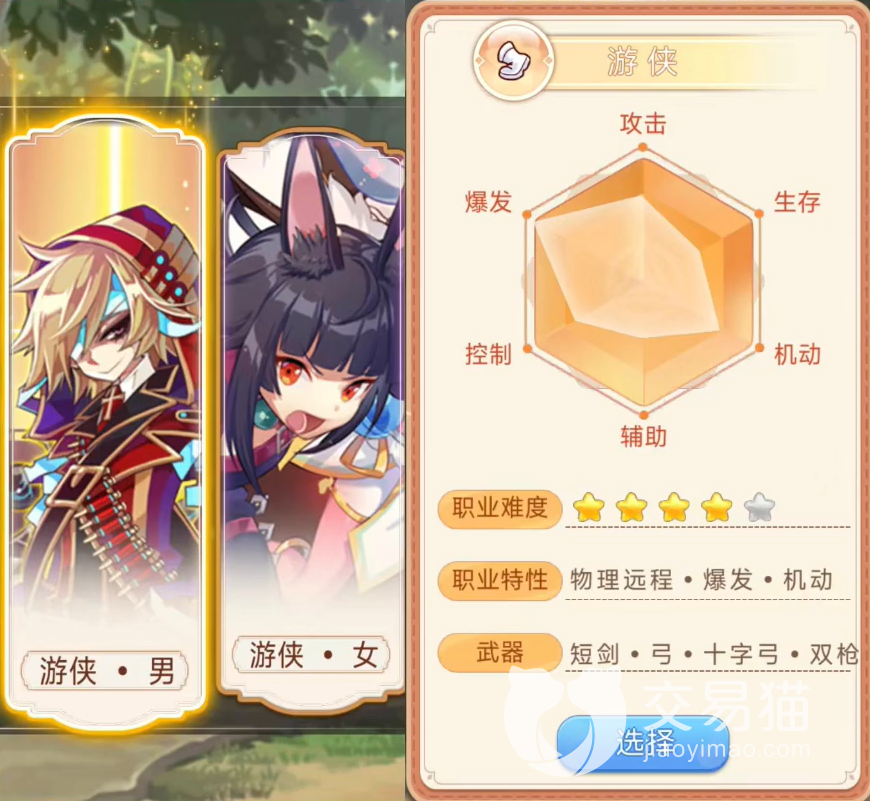Click the fourth gold difficulty star
This screenshot has width=870, height=801.
click(x=716, y=507)
